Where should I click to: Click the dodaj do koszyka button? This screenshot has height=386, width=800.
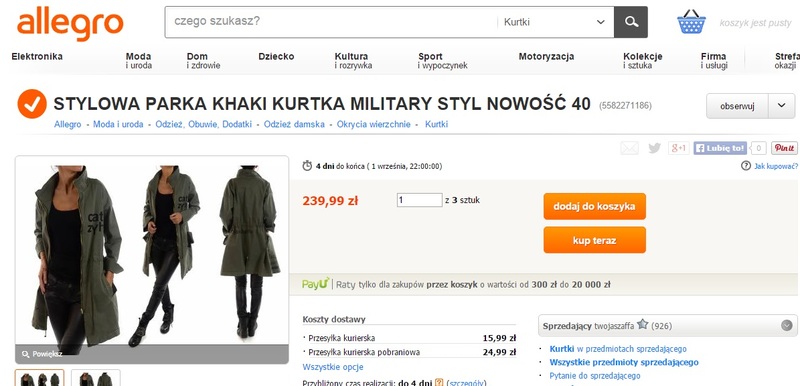pos(594,207)
